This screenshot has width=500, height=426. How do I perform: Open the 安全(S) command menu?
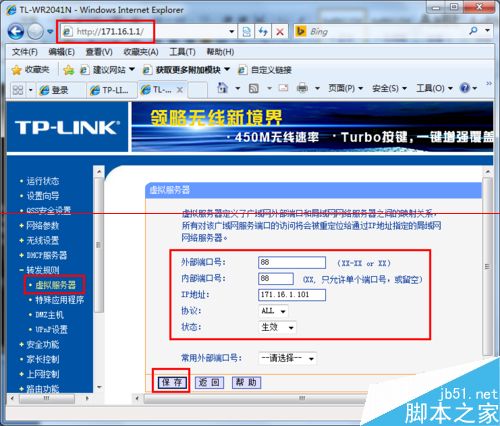(389, 88)
